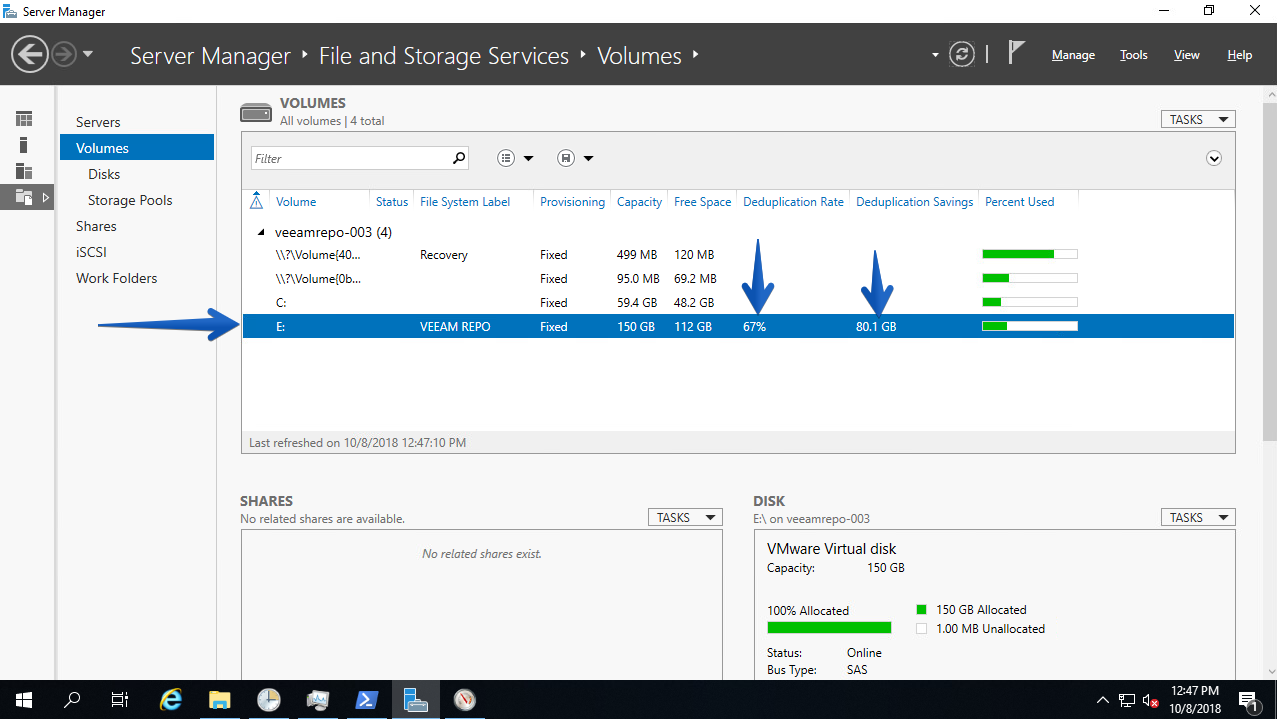
Task: Click the Recovery volume usage bar
Action: tap(1030, 254)
